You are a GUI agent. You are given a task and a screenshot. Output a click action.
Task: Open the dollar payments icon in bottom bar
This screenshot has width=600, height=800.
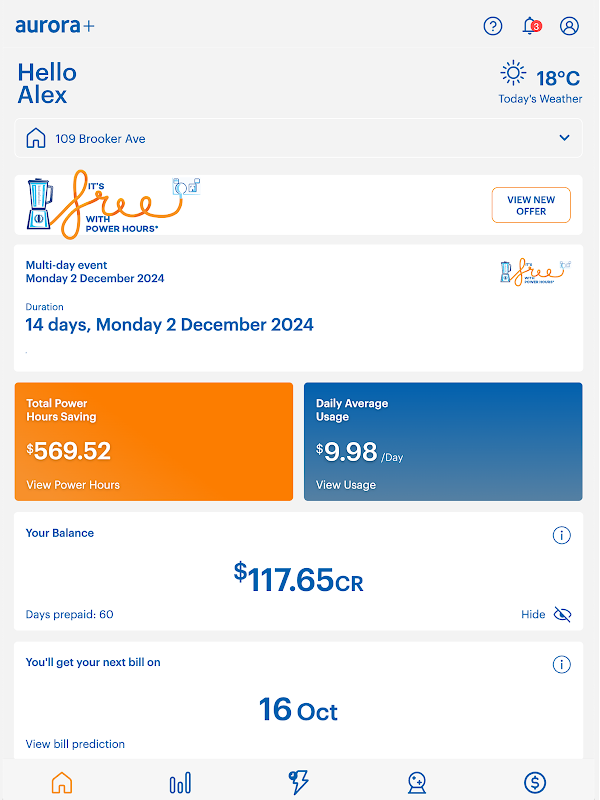(x=535, y=783)
